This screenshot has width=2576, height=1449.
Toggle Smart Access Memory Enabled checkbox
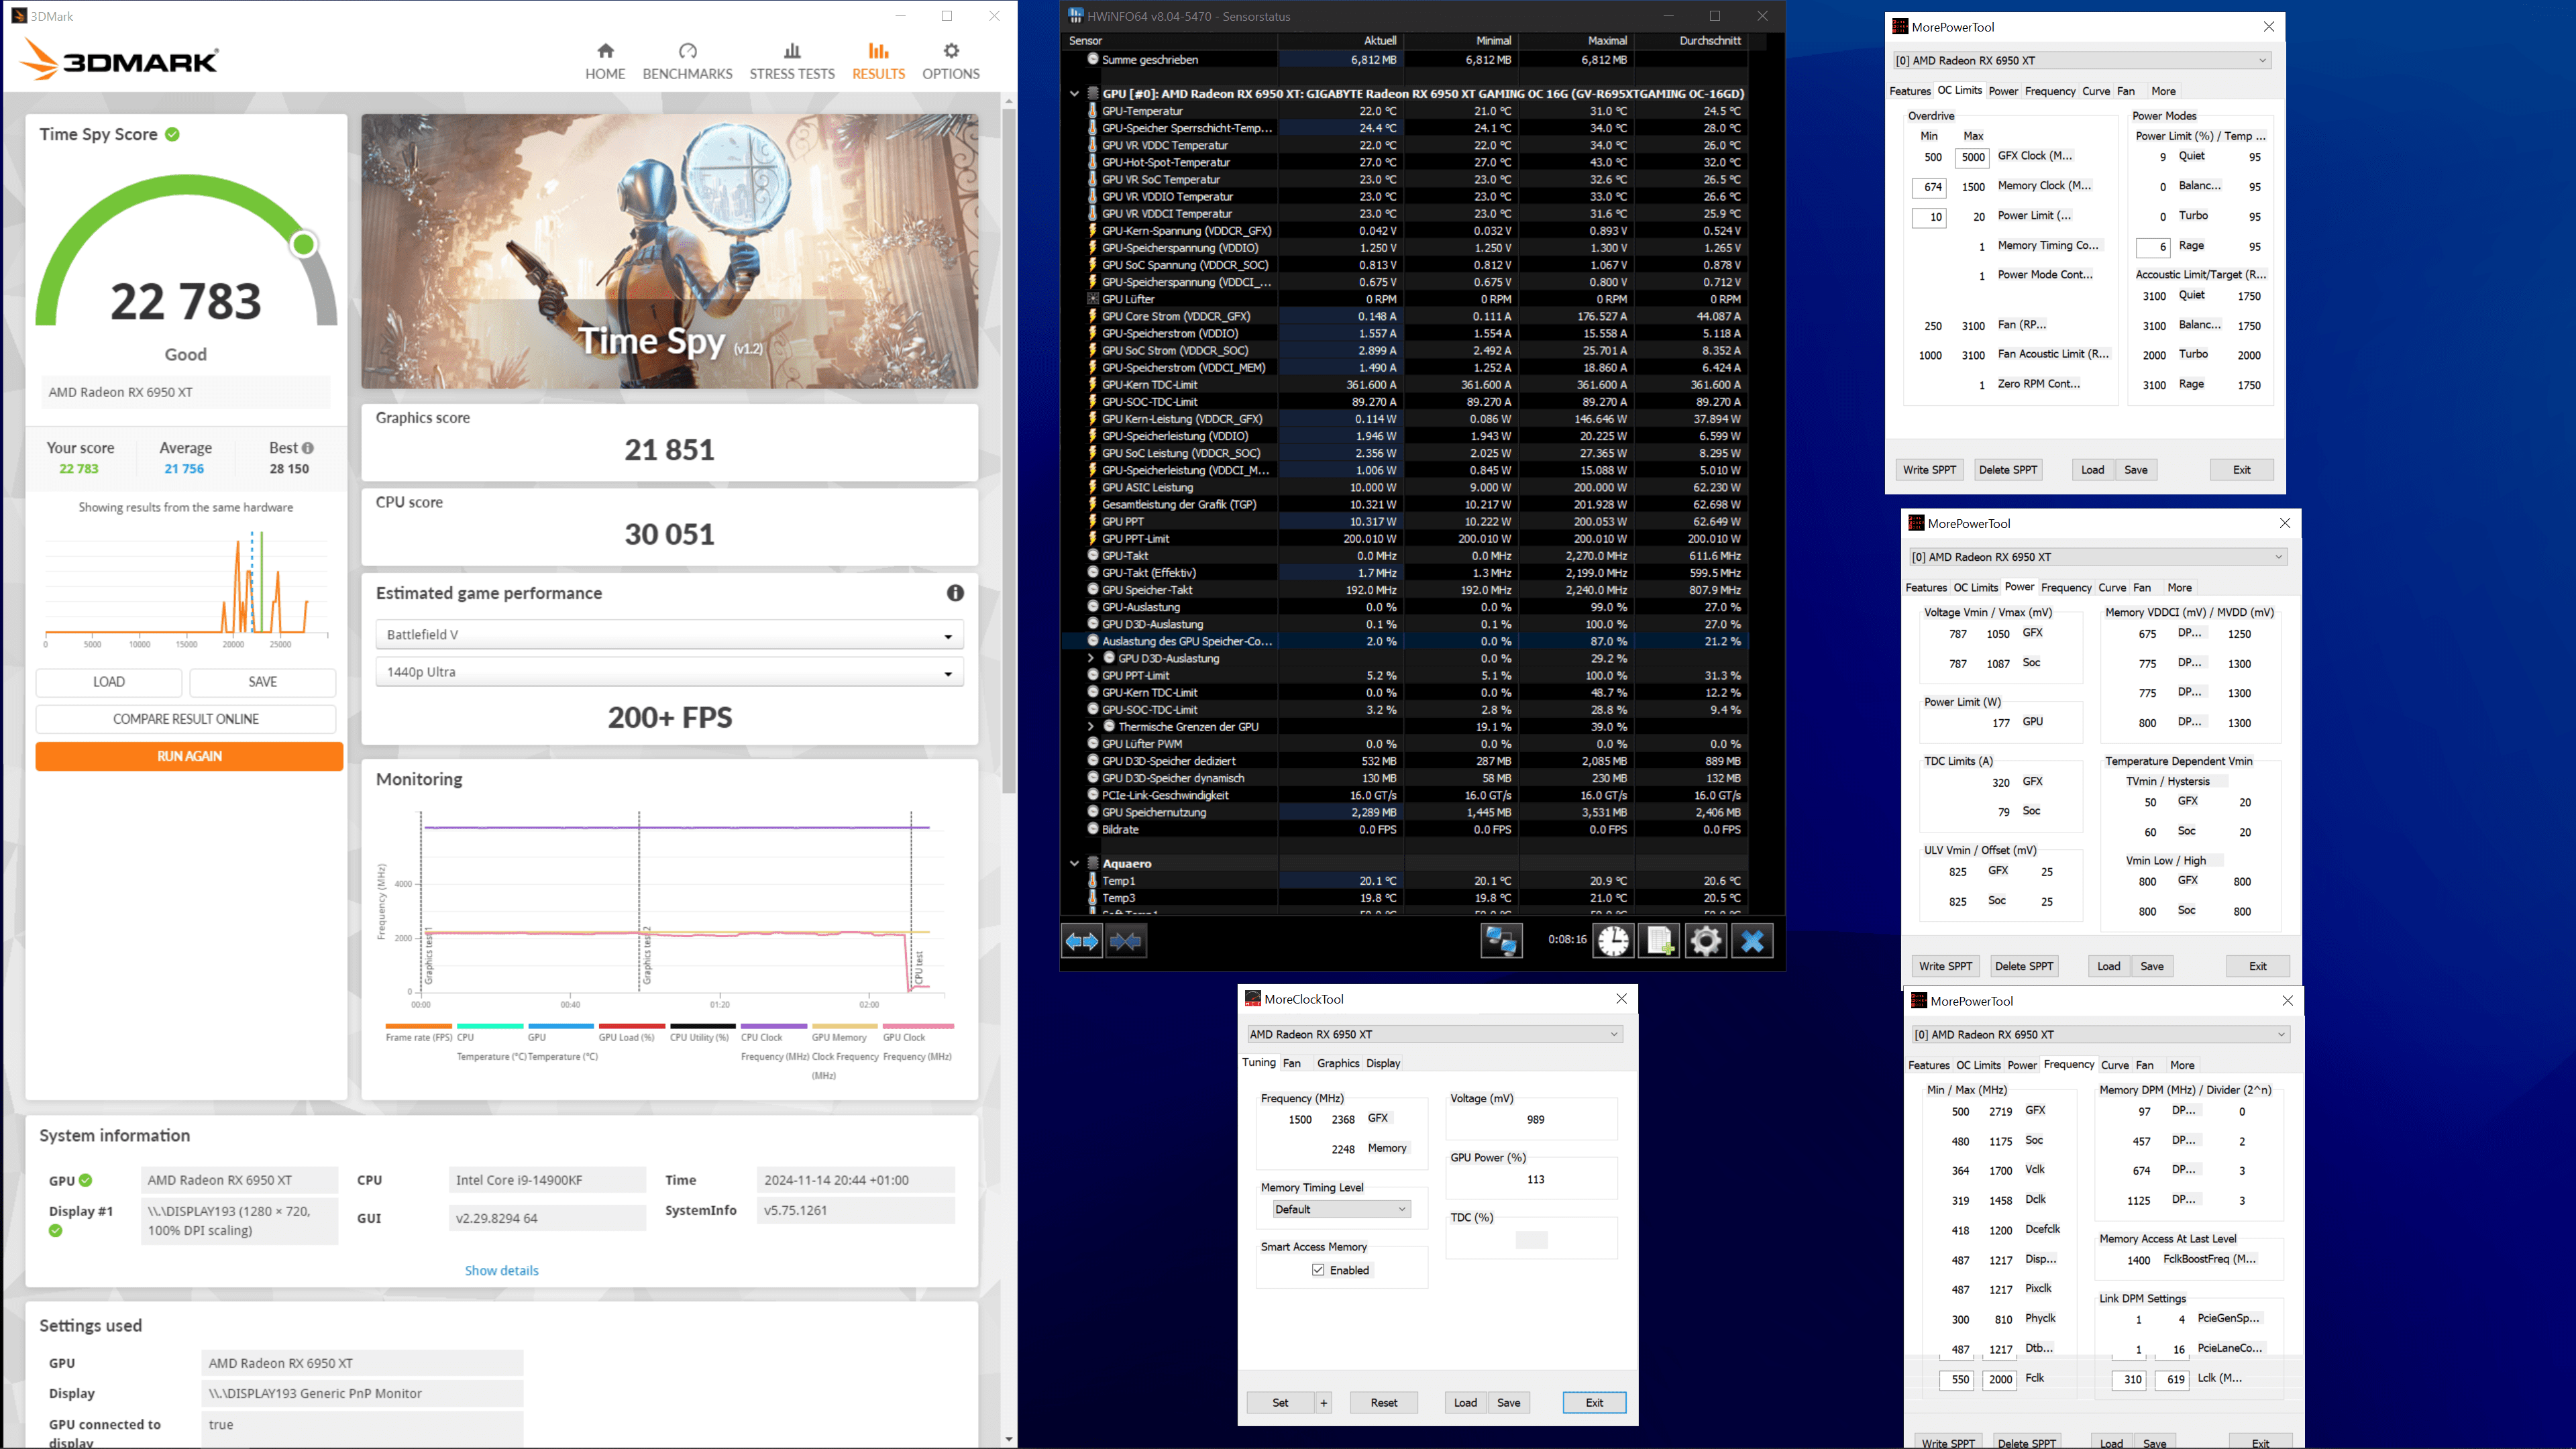point(1318,1270)
